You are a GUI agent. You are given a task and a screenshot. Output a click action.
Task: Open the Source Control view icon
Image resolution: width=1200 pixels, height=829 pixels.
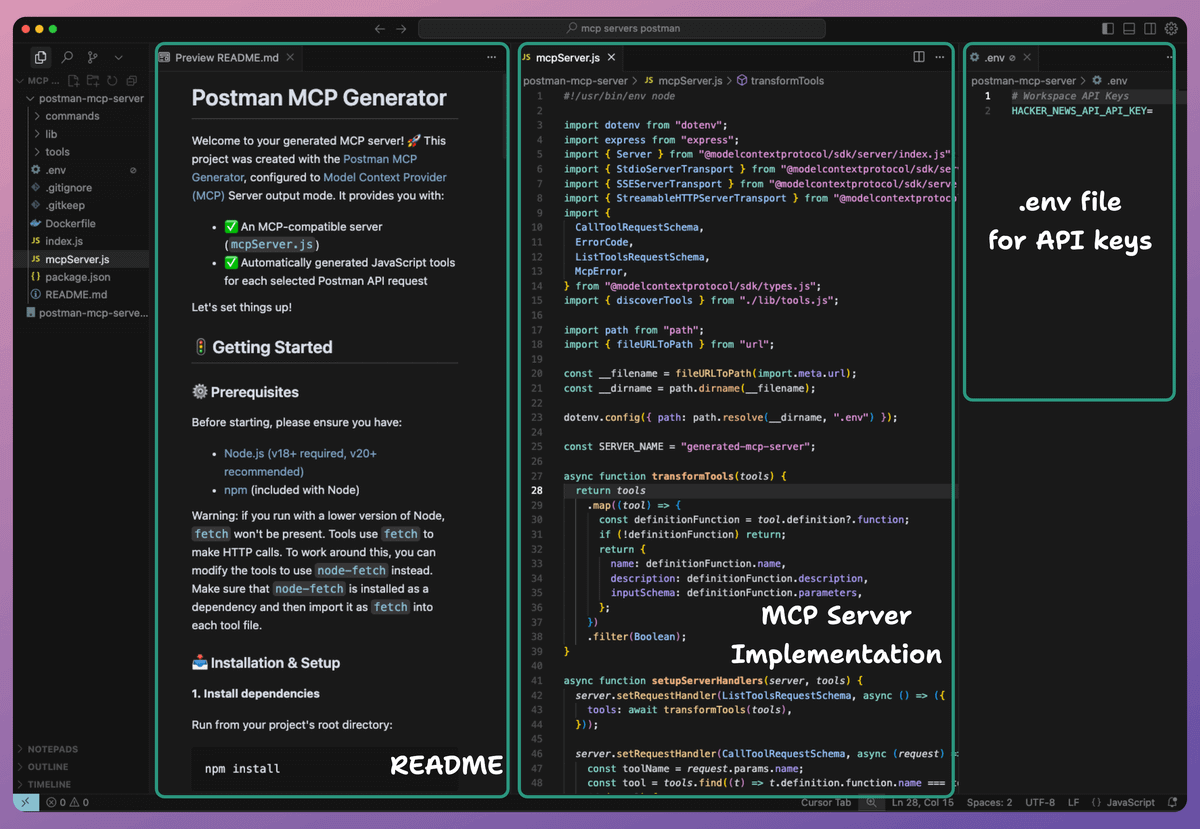pyautogui.click(x=93, y=58)
